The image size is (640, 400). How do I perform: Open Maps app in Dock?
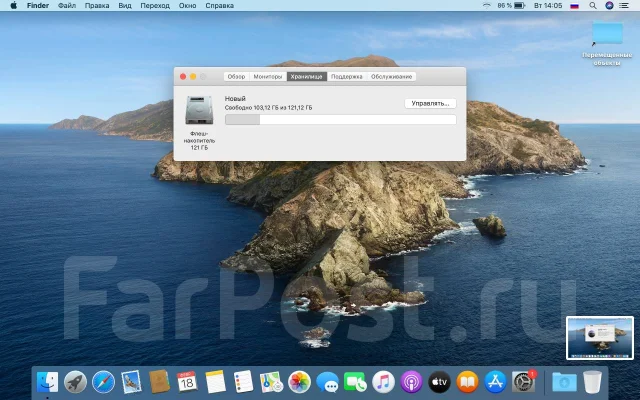271,382
